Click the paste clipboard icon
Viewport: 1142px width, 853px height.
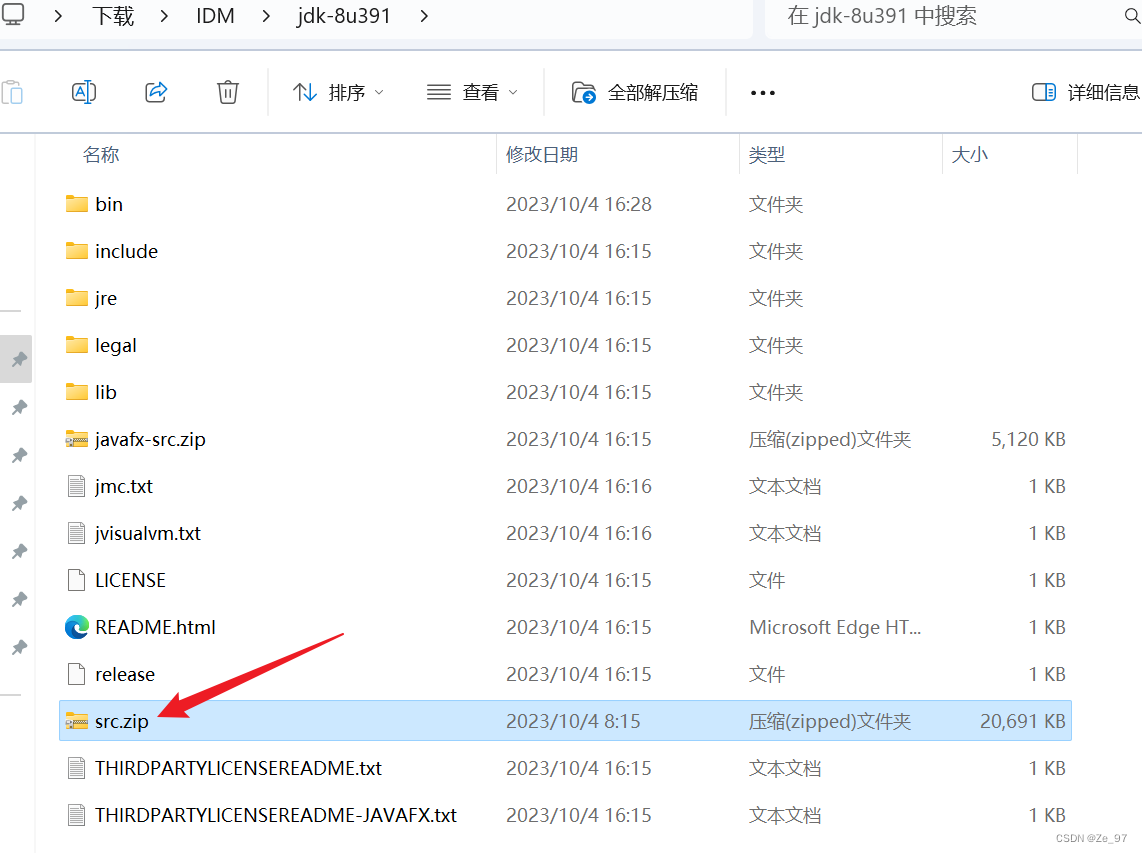coord(12,93)
